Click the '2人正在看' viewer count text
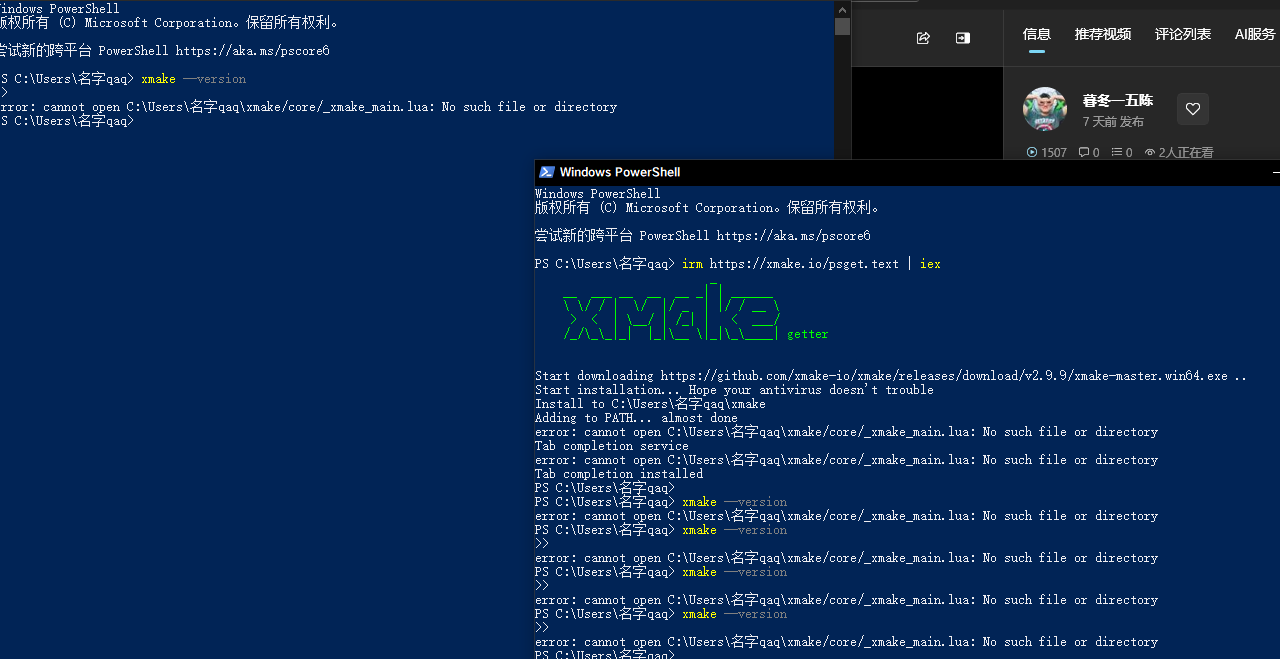 1186,153
